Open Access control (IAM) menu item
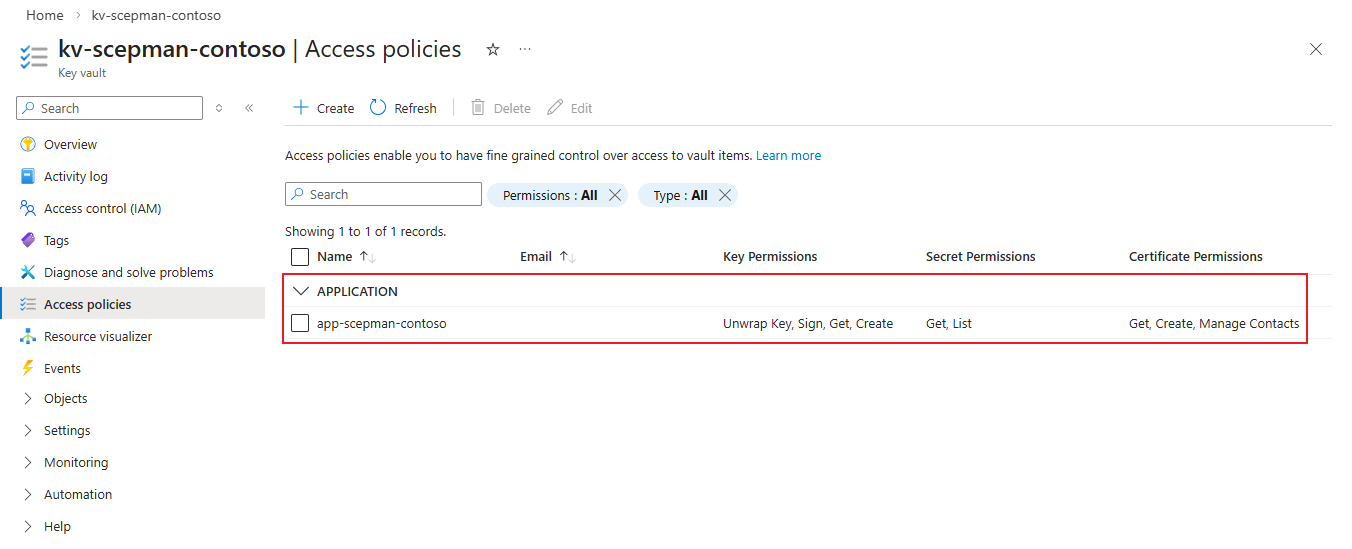Viewport: 1352px width, 549px height. tap(102, 208)
